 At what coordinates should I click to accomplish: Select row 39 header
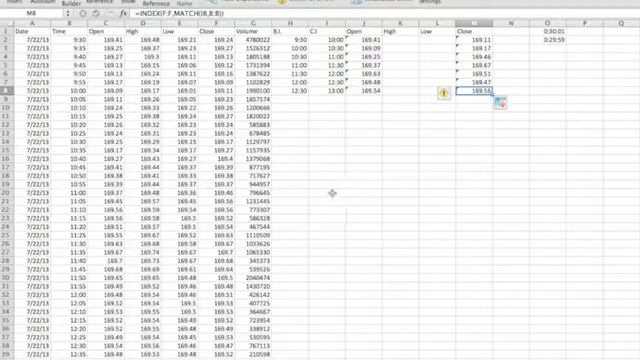7,354
